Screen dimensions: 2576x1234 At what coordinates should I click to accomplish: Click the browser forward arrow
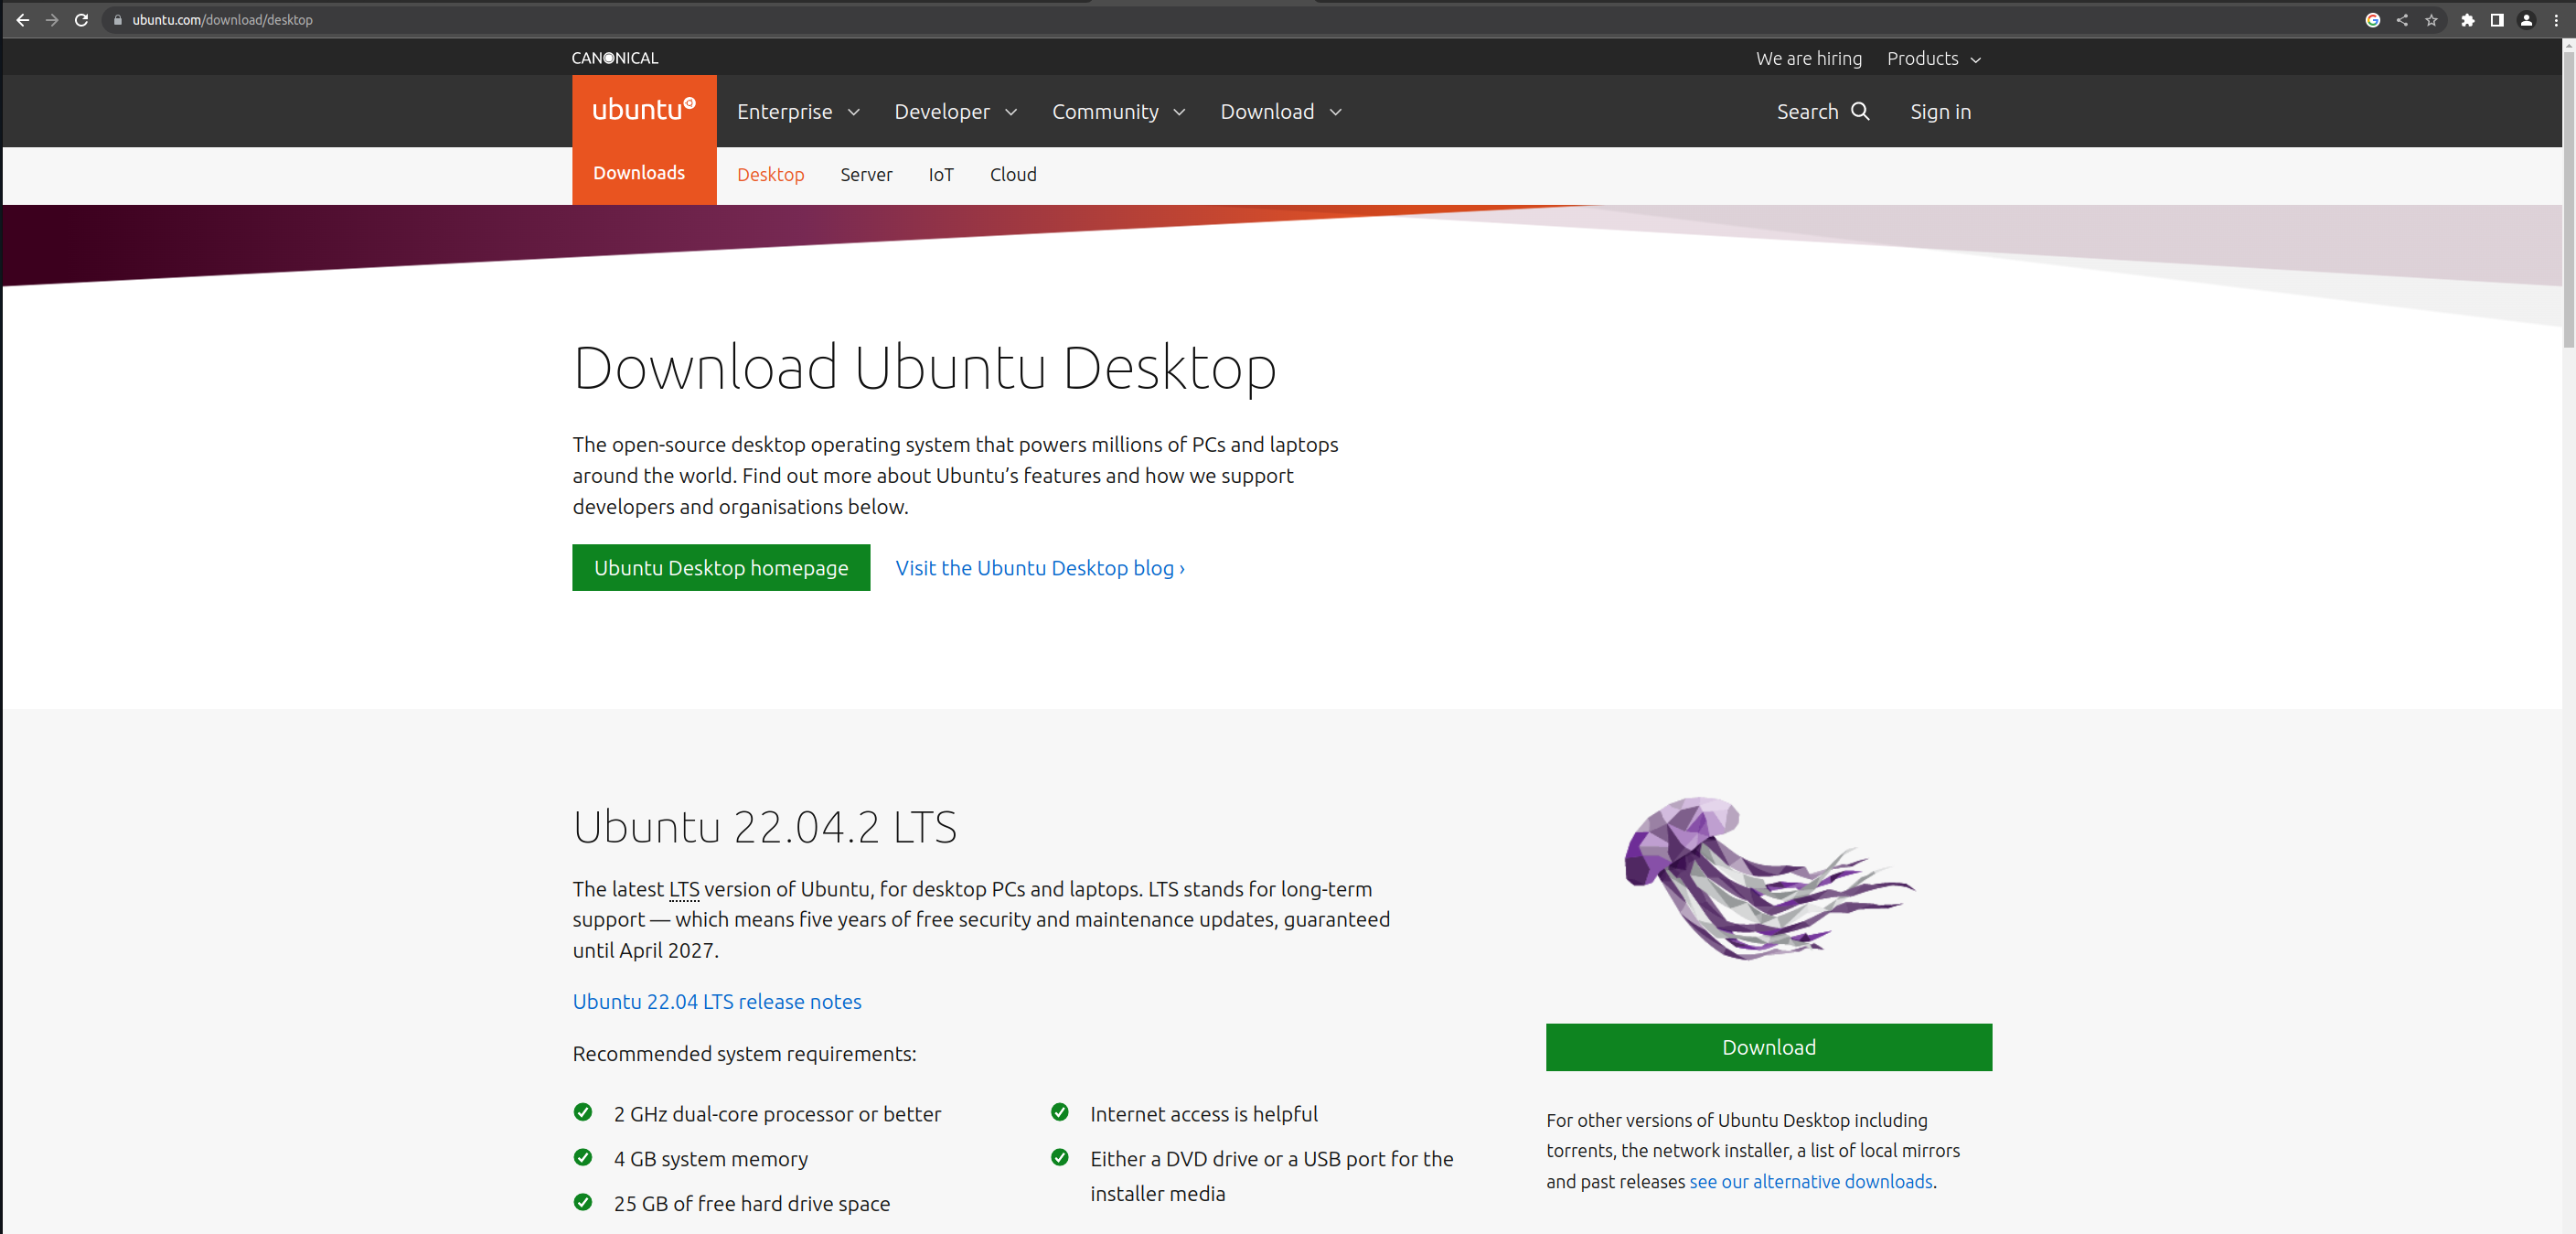pyautogui.click(x=52, y=20)
